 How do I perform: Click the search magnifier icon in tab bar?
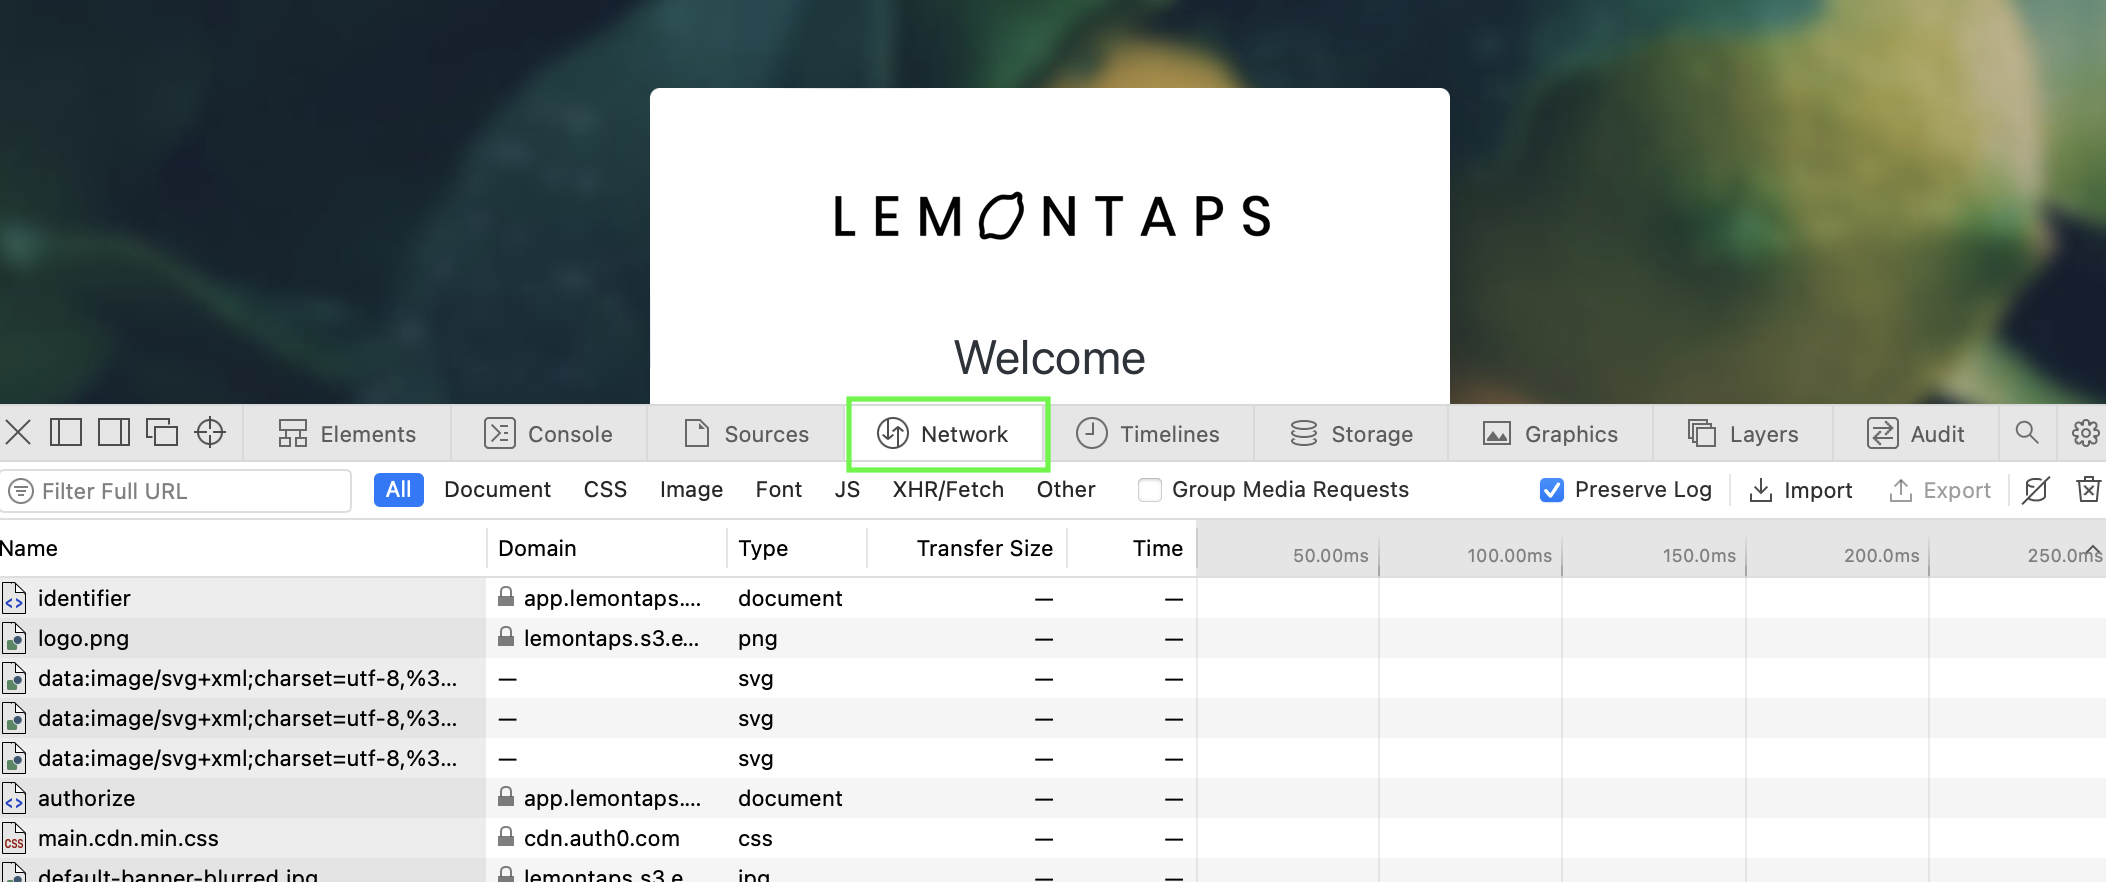click(x=2027, y=433)
